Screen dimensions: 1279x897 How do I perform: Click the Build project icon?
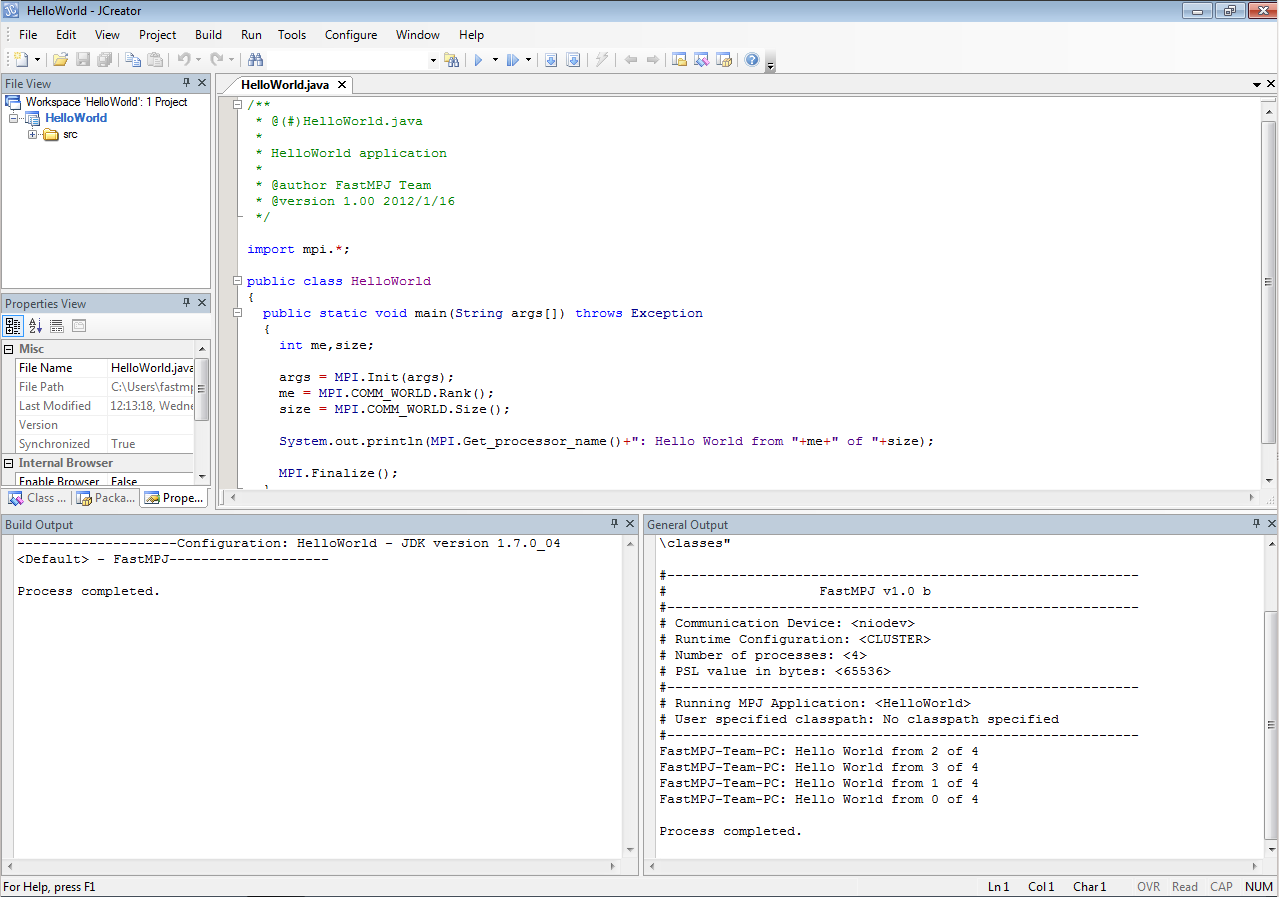point(551,60)
